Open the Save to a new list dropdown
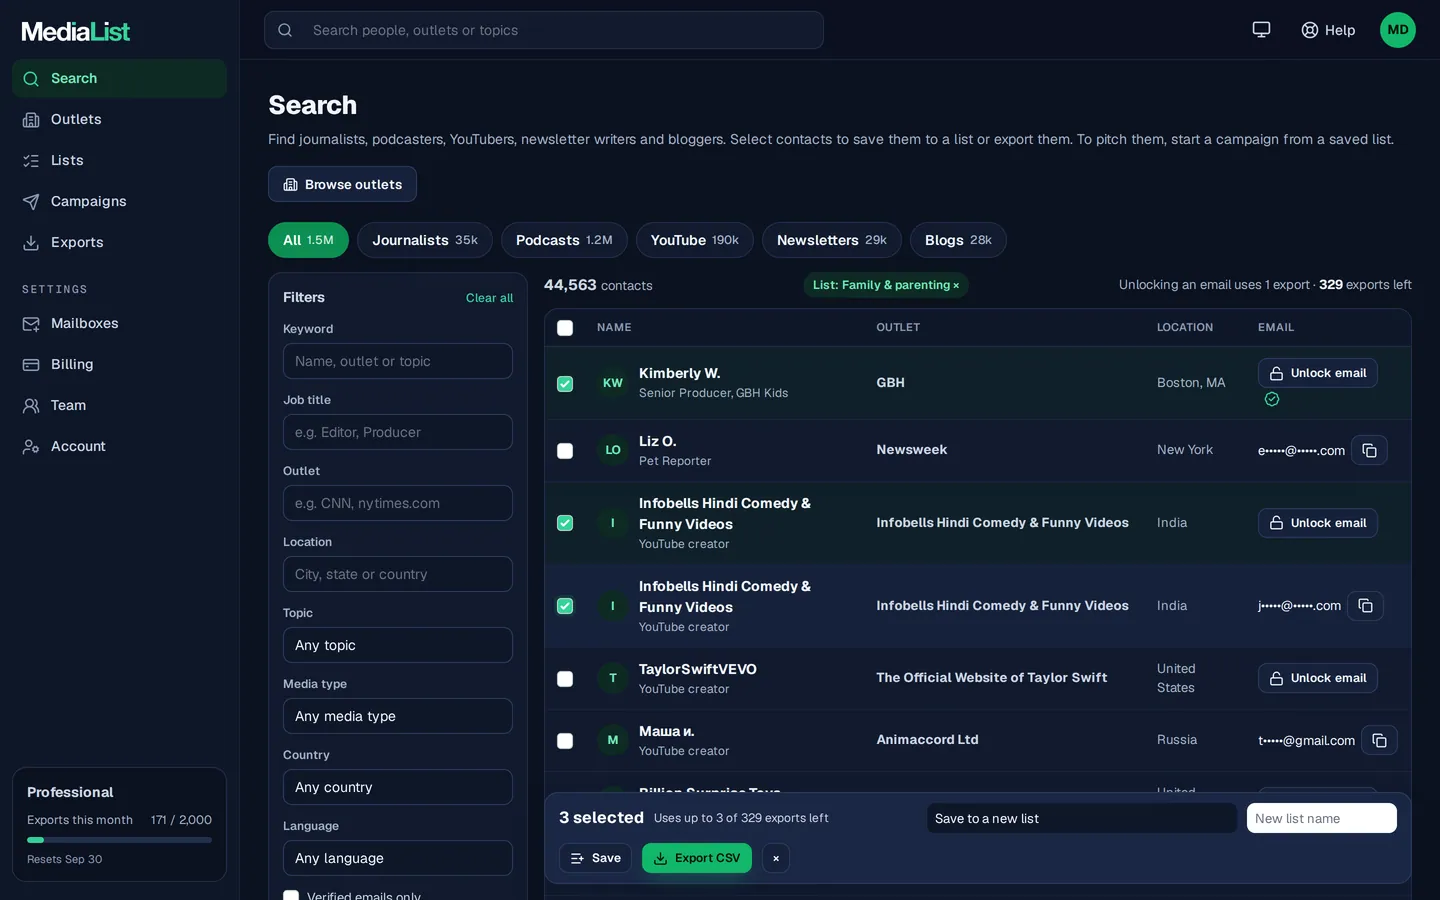 [1082, 818]
